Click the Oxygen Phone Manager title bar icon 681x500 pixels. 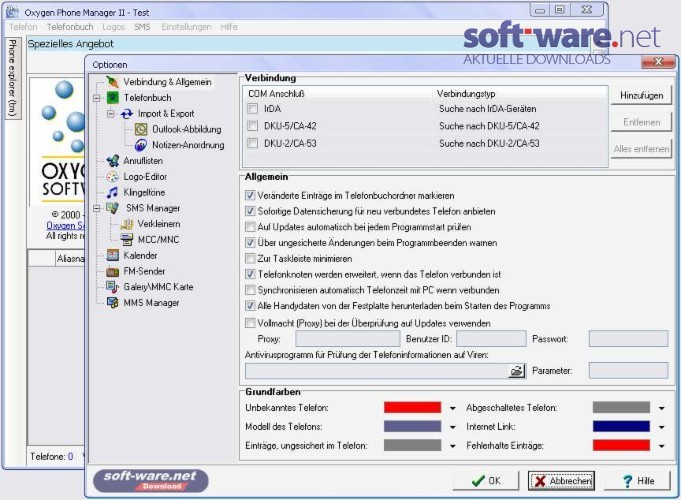[13, 12]
